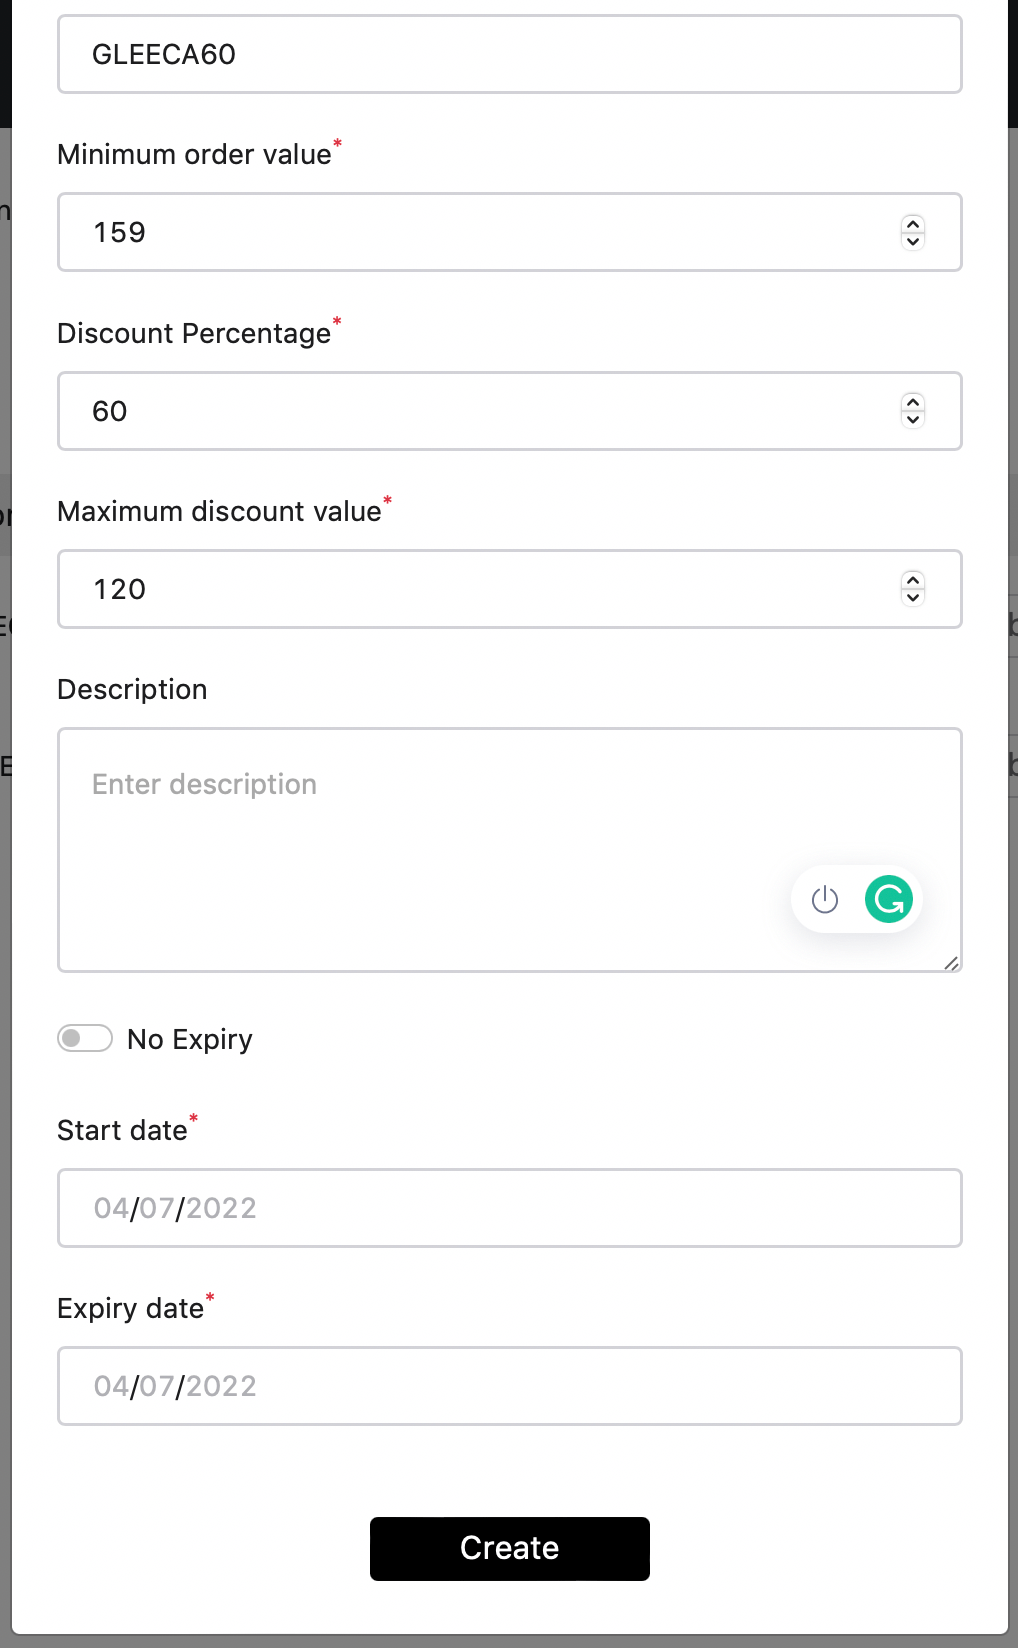Open the Expiry date picker field
The width and height of the screenshot is (1018, 1648).
[509, 1386]
